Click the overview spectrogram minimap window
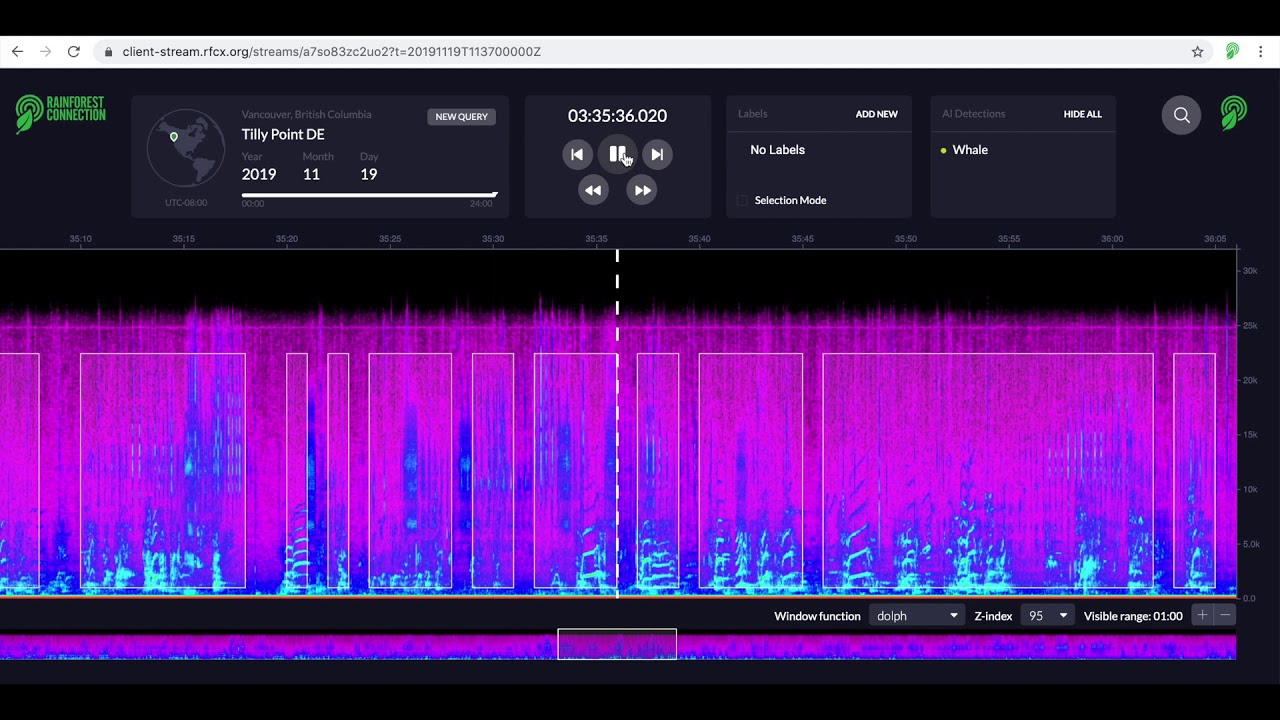The height and width of the screenshot is (720, 1280). (x=617, y=644)
